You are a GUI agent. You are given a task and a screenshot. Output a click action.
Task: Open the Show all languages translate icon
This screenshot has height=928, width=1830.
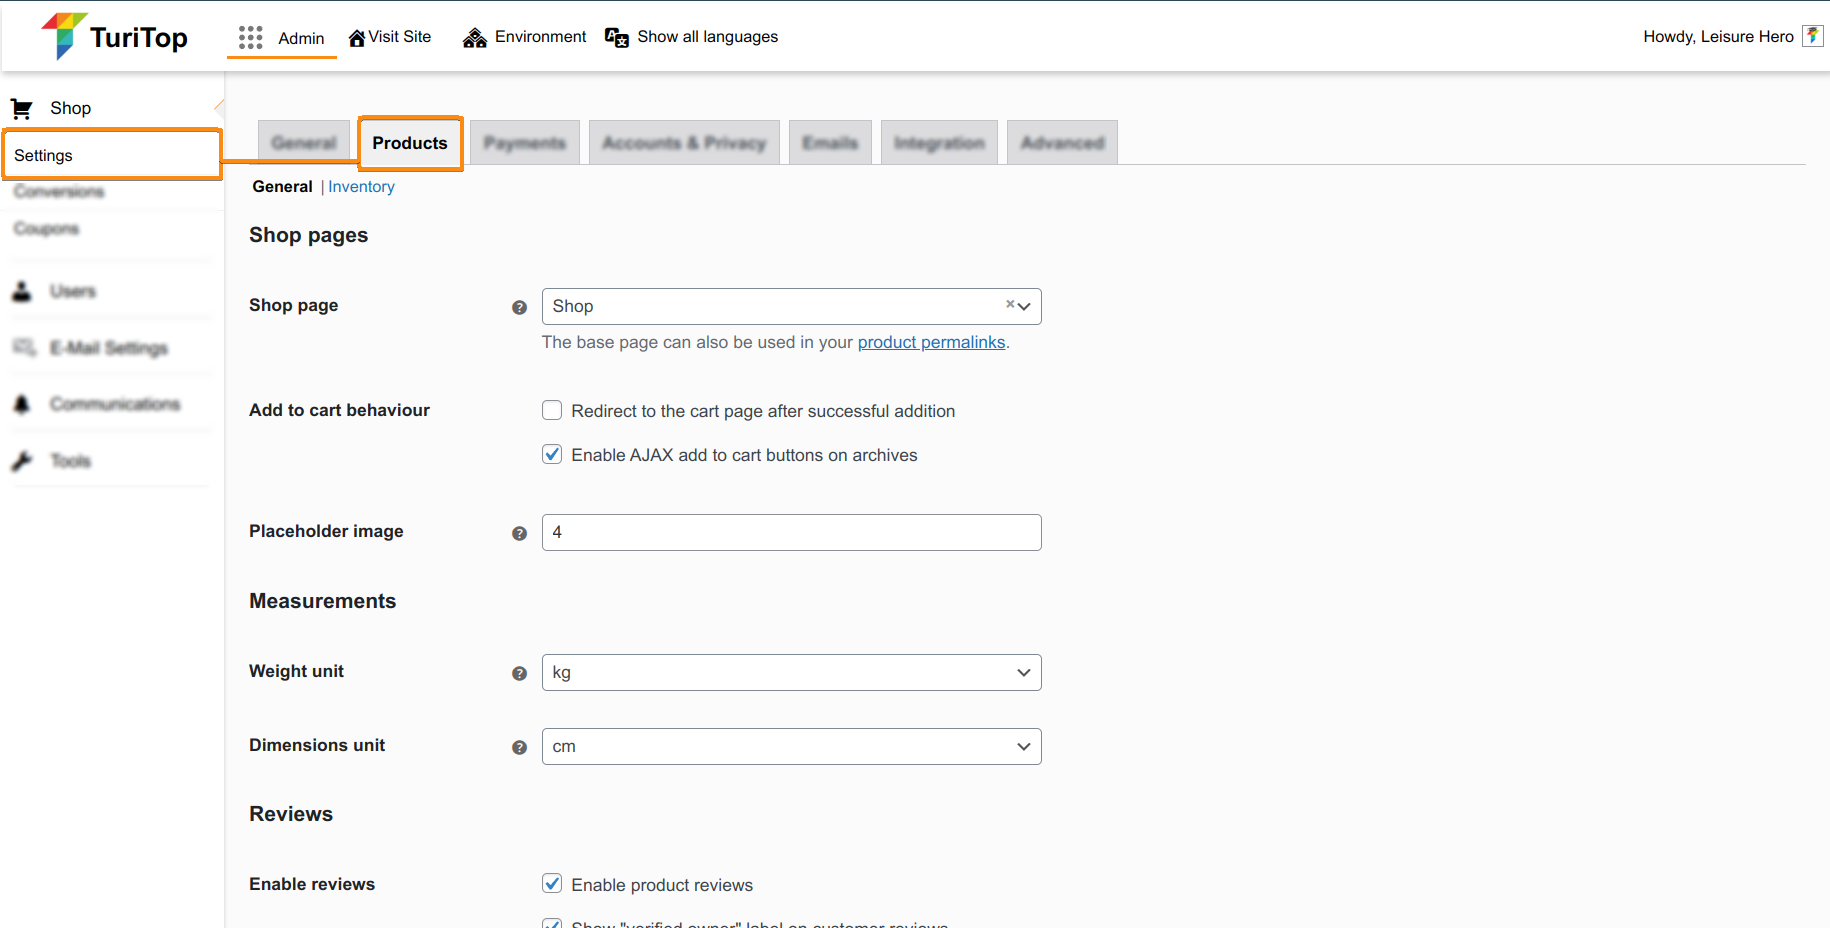pos(616,36)
